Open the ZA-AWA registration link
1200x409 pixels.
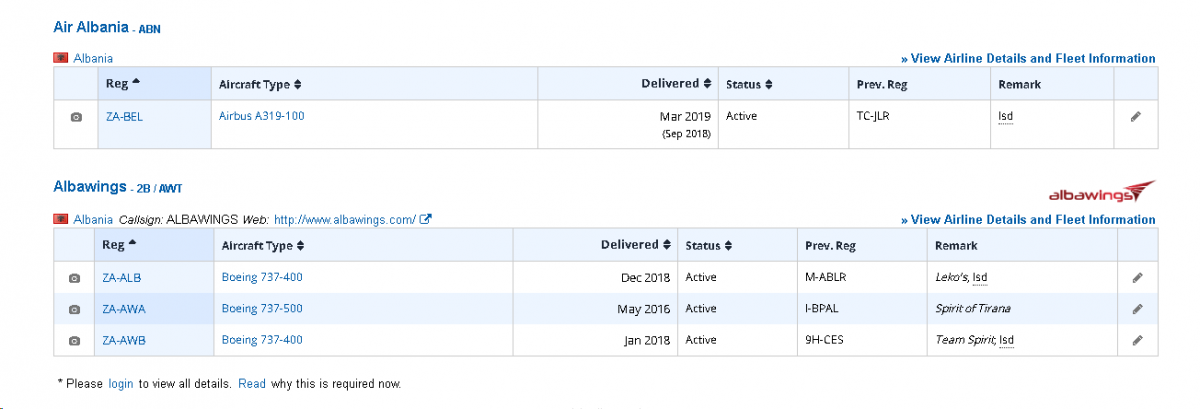(124, 310)
